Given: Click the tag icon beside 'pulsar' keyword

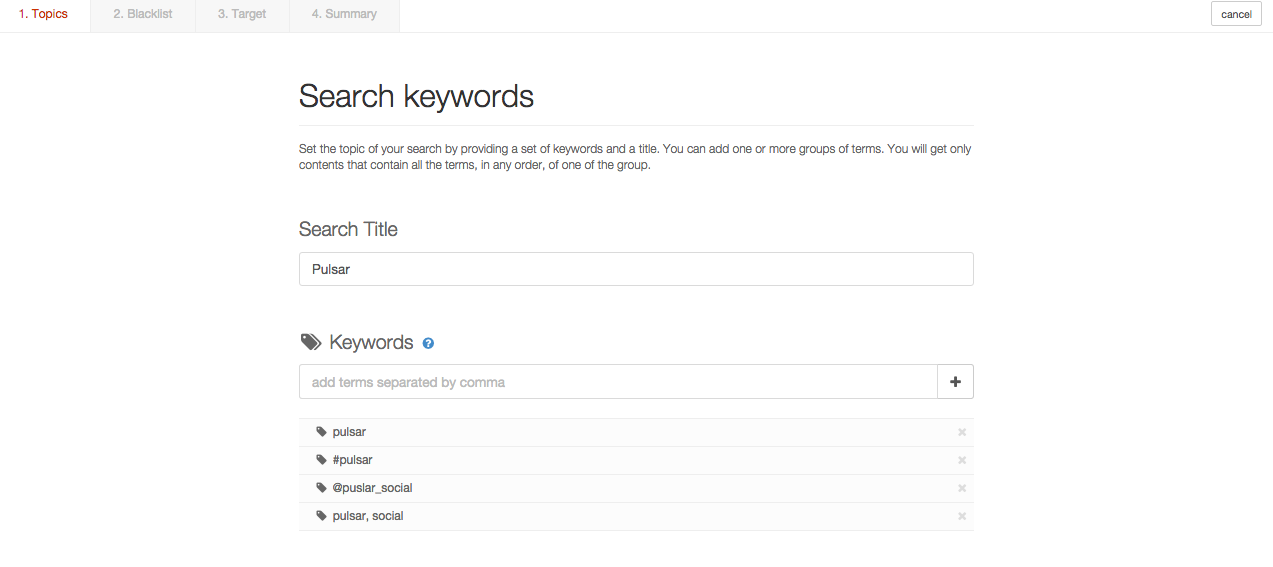Looking at the screenshot, I should pos(321,432).
